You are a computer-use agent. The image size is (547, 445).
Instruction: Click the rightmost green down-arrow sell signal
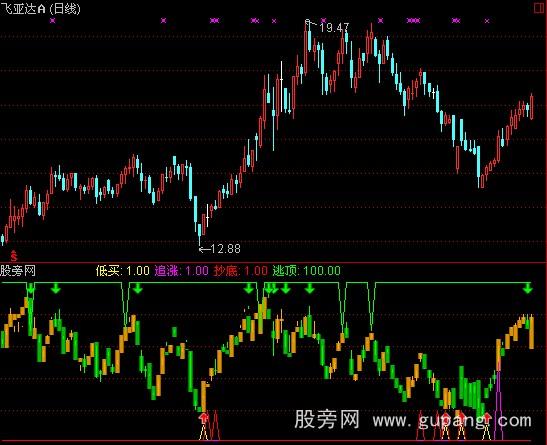click(527, 288)
